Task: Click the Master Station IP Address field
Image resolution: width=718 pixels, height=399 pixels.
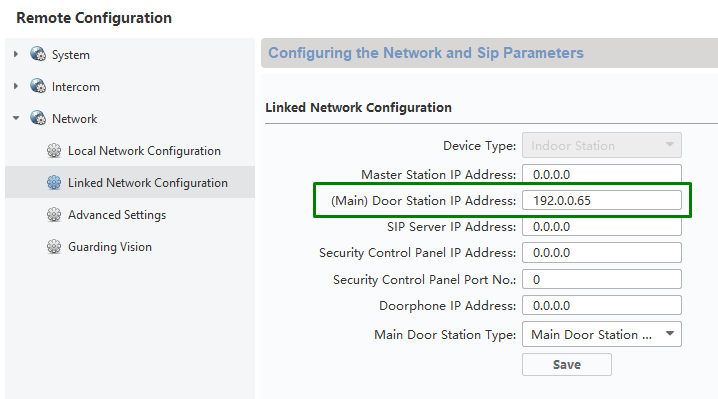Action: click(x=602, y=174)
